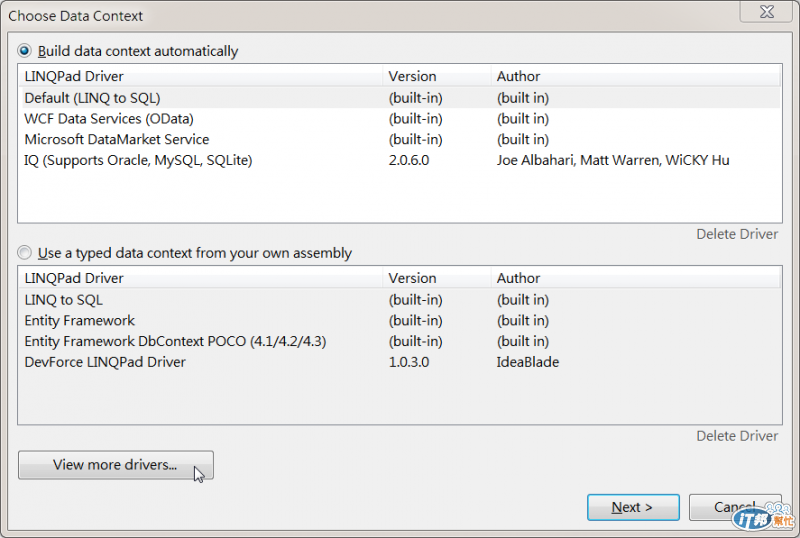800x538 pixels.
Task: Select DevForce LINQPad Driver row
Action: [x=105, y=362]
